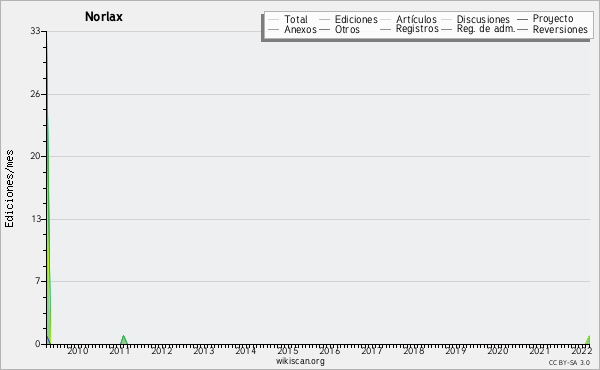Click the chart title Norlax
The width and height of the screenshot is (600, 370).
click(x=104, y=16)
